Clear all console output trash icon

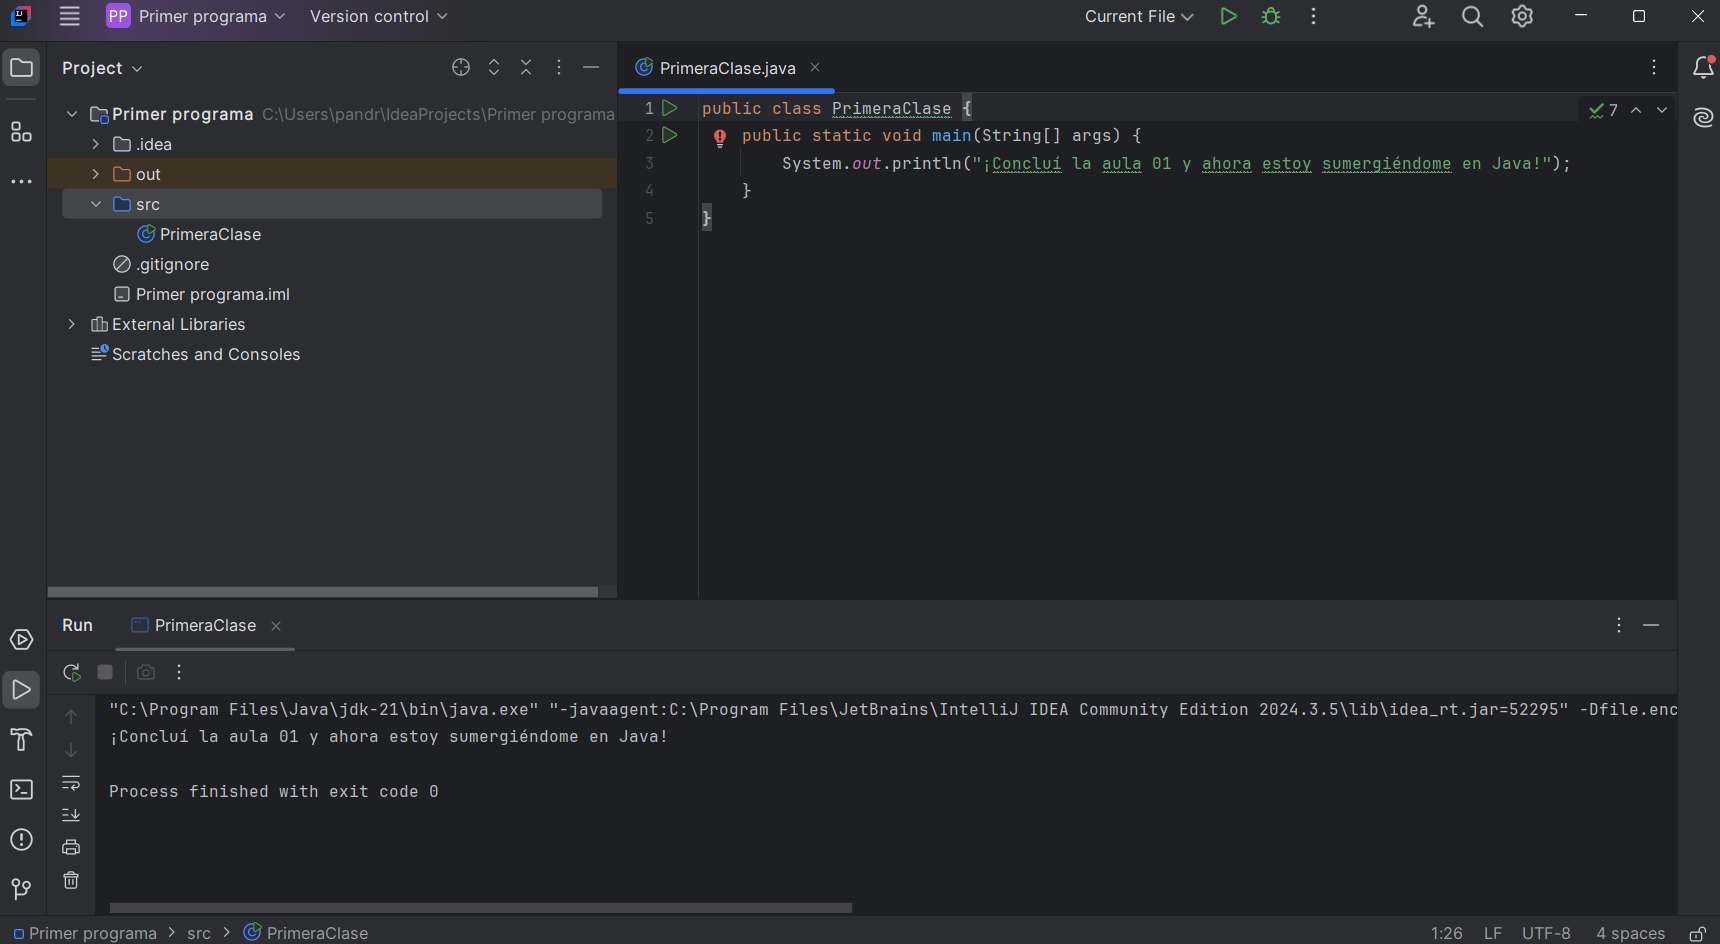(71, 880)
